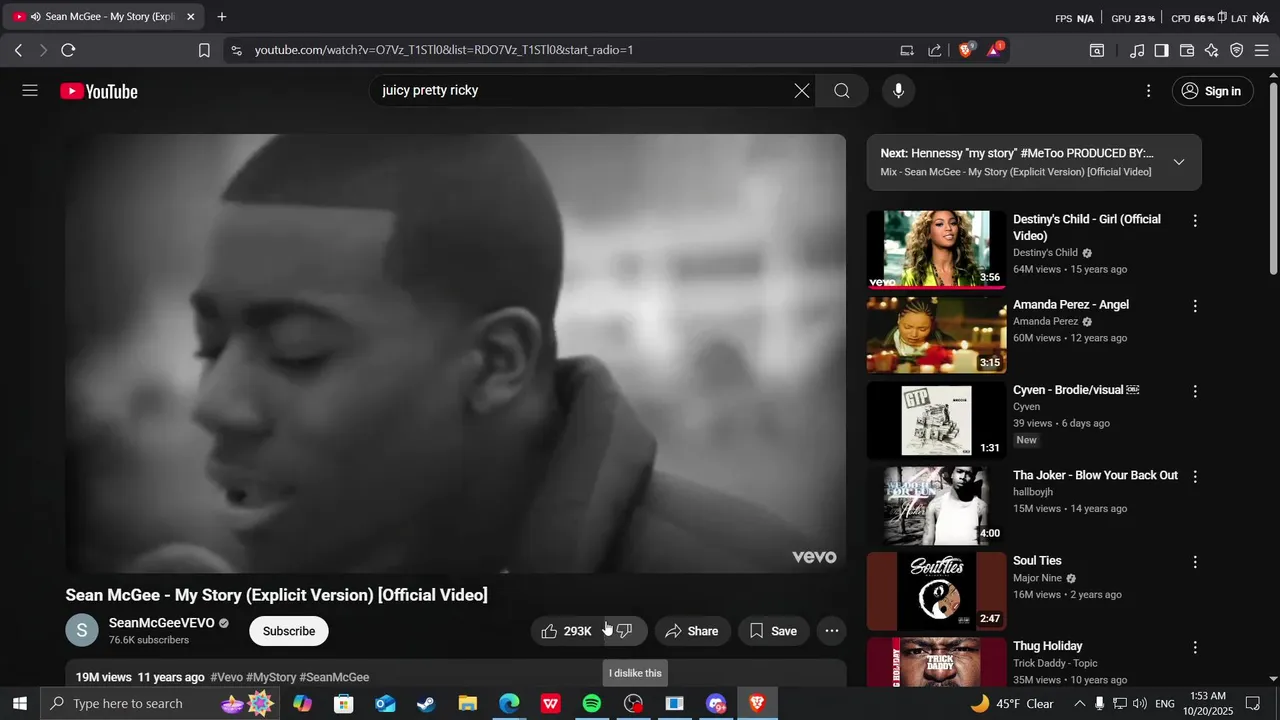Image resolution: width=1280 pixels, height=720 pixels.
Task: Go to YouTube home via logo
Action: click(x=99, y=91)
